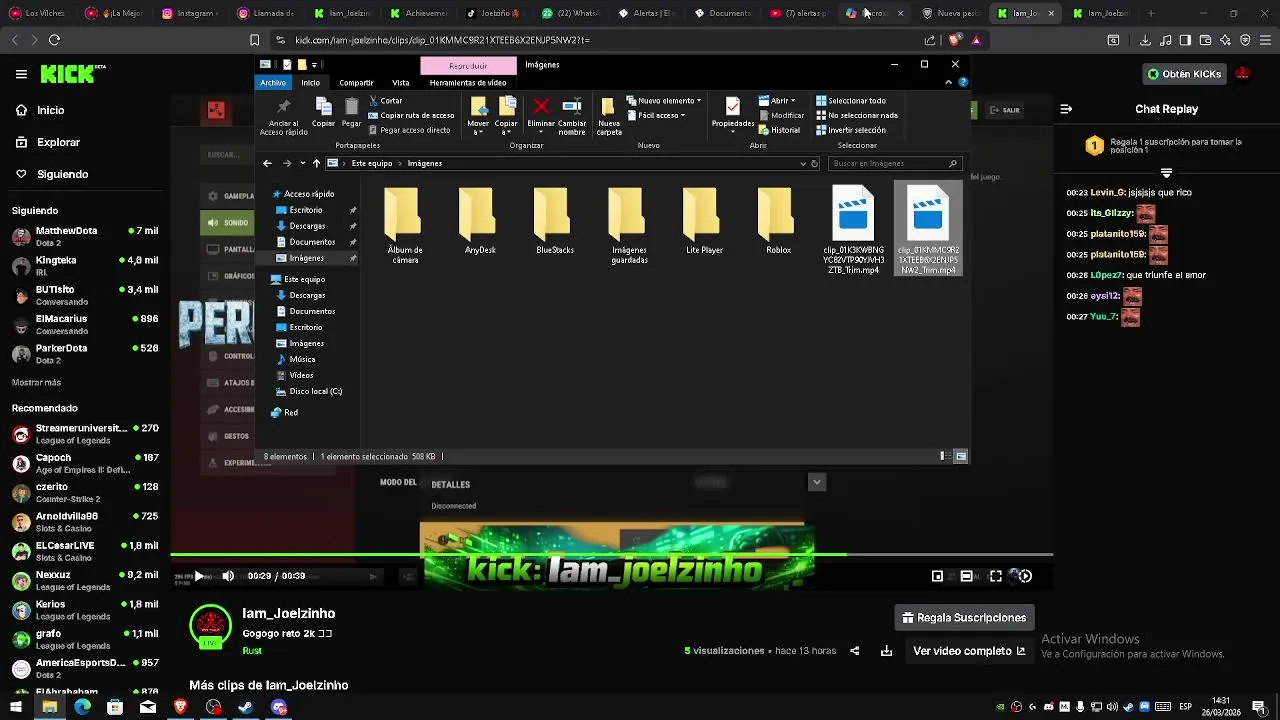Go to Explorar in Kick sidebar
Viewport: 1280px width, 720px height.
[58, 142]
